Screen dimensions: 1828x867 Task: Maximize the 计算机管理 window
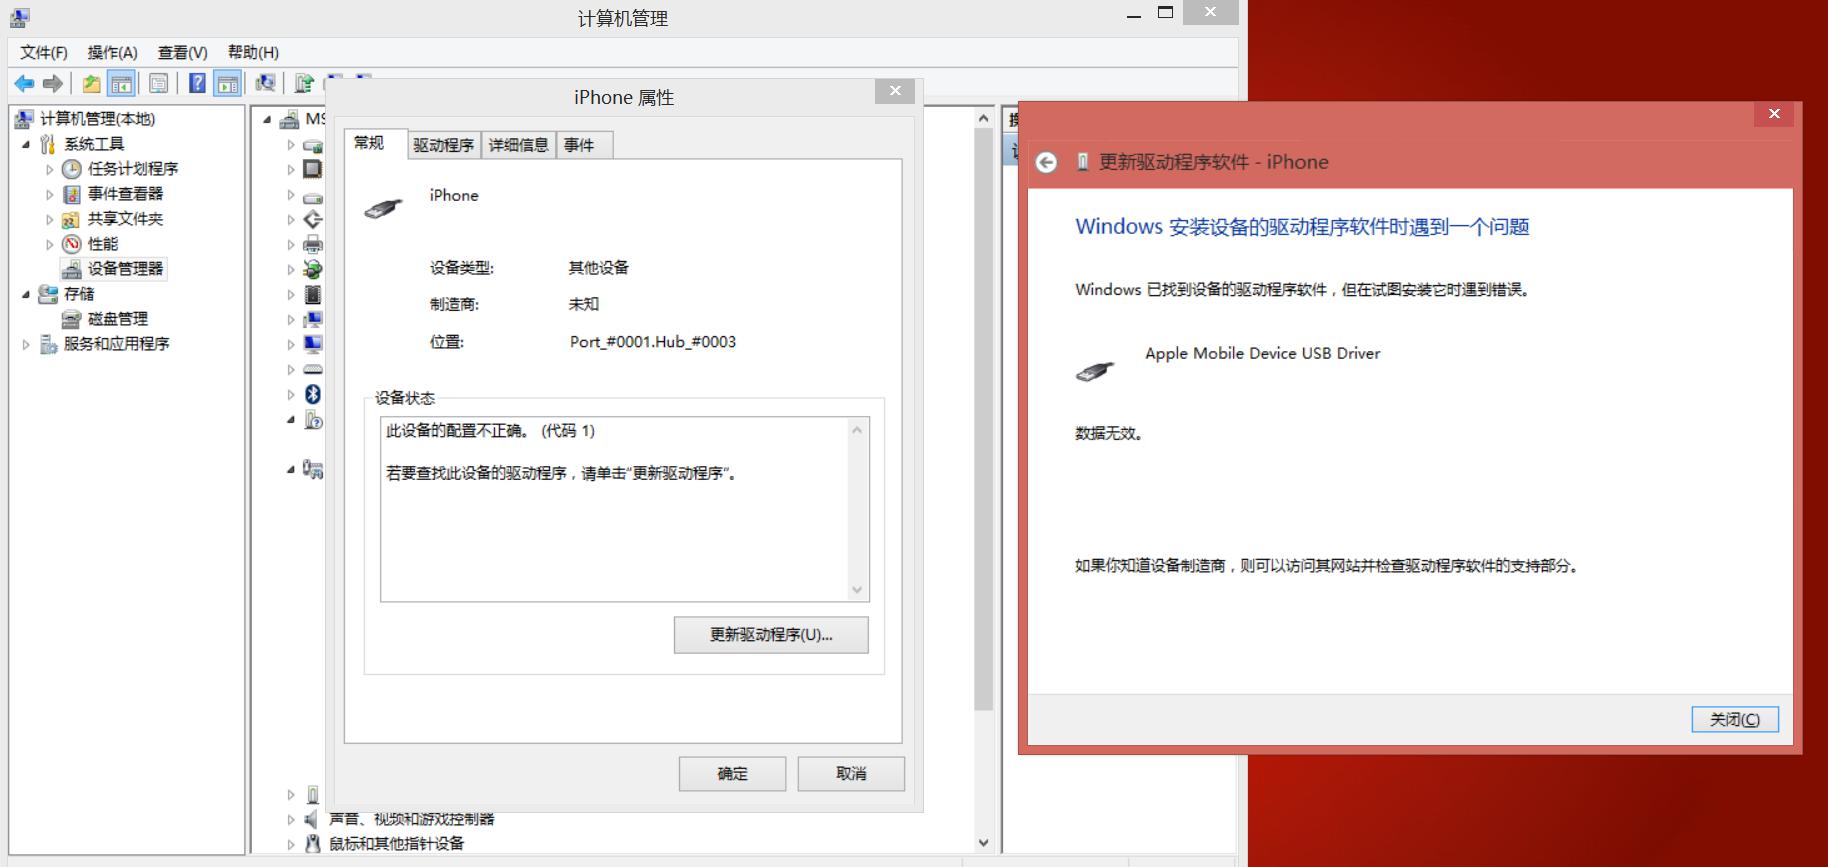click(1165, 14)
